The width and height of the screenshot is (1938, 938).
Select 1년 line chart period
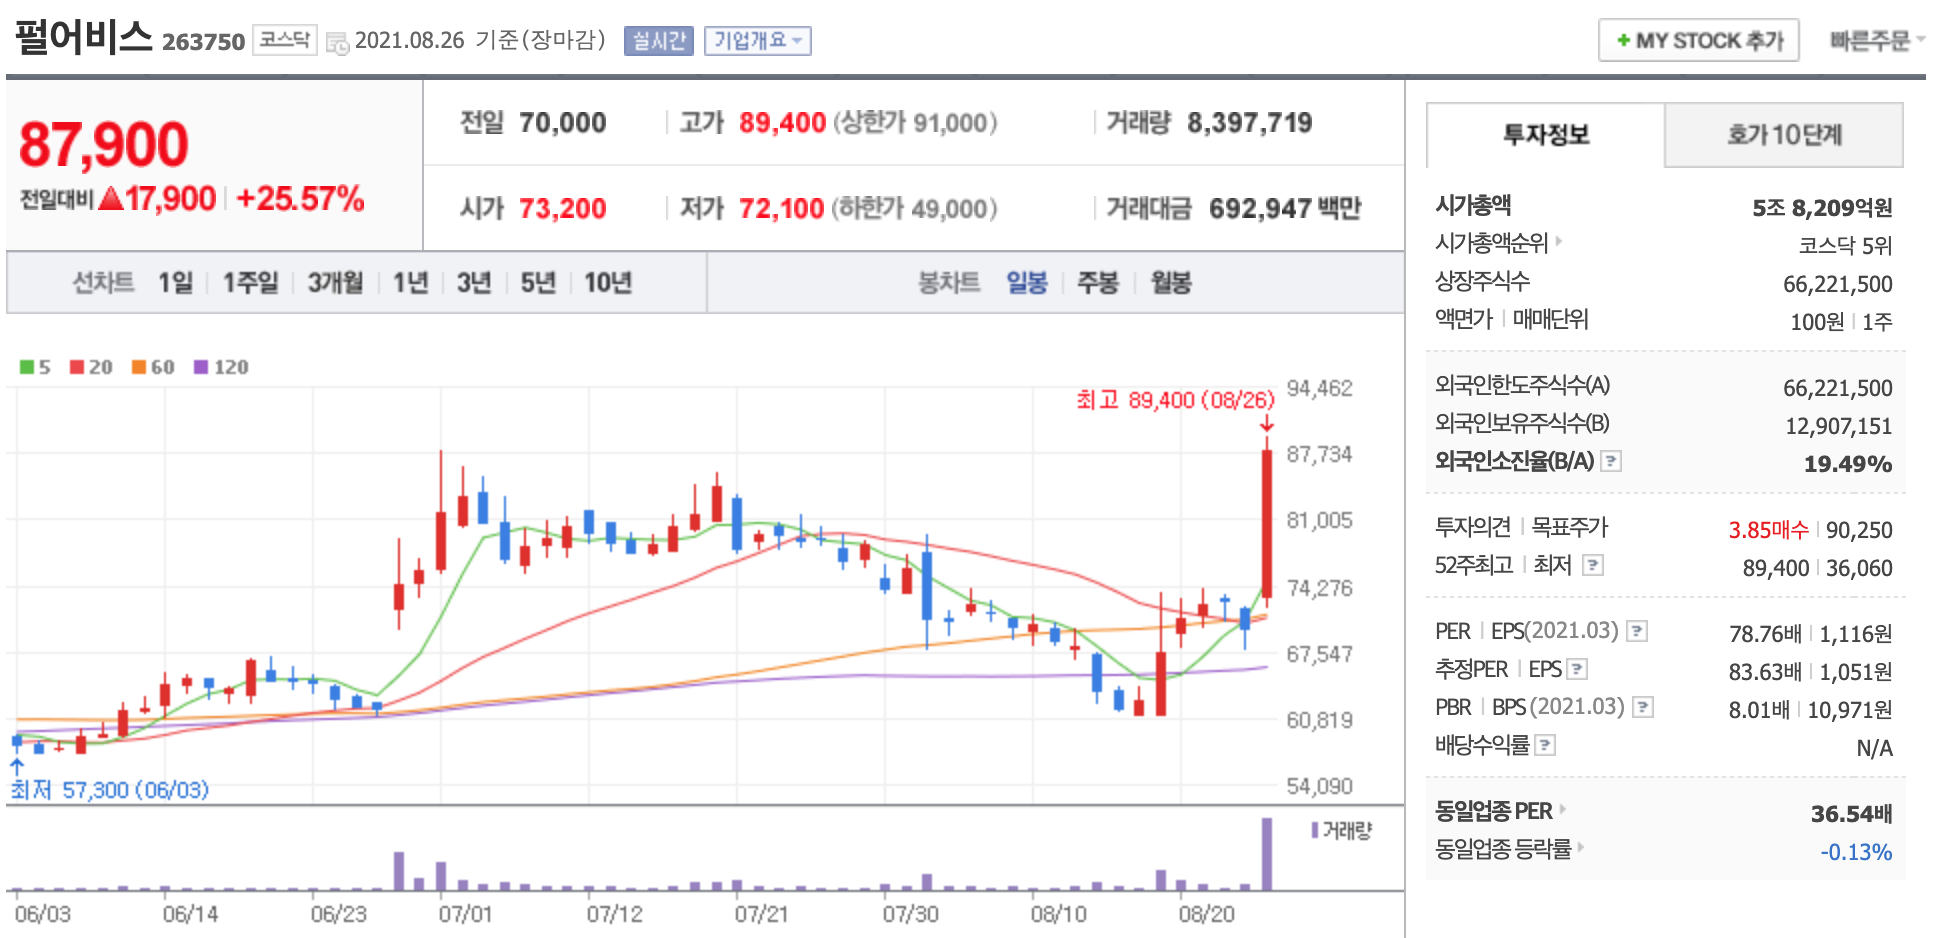point(410,283)
